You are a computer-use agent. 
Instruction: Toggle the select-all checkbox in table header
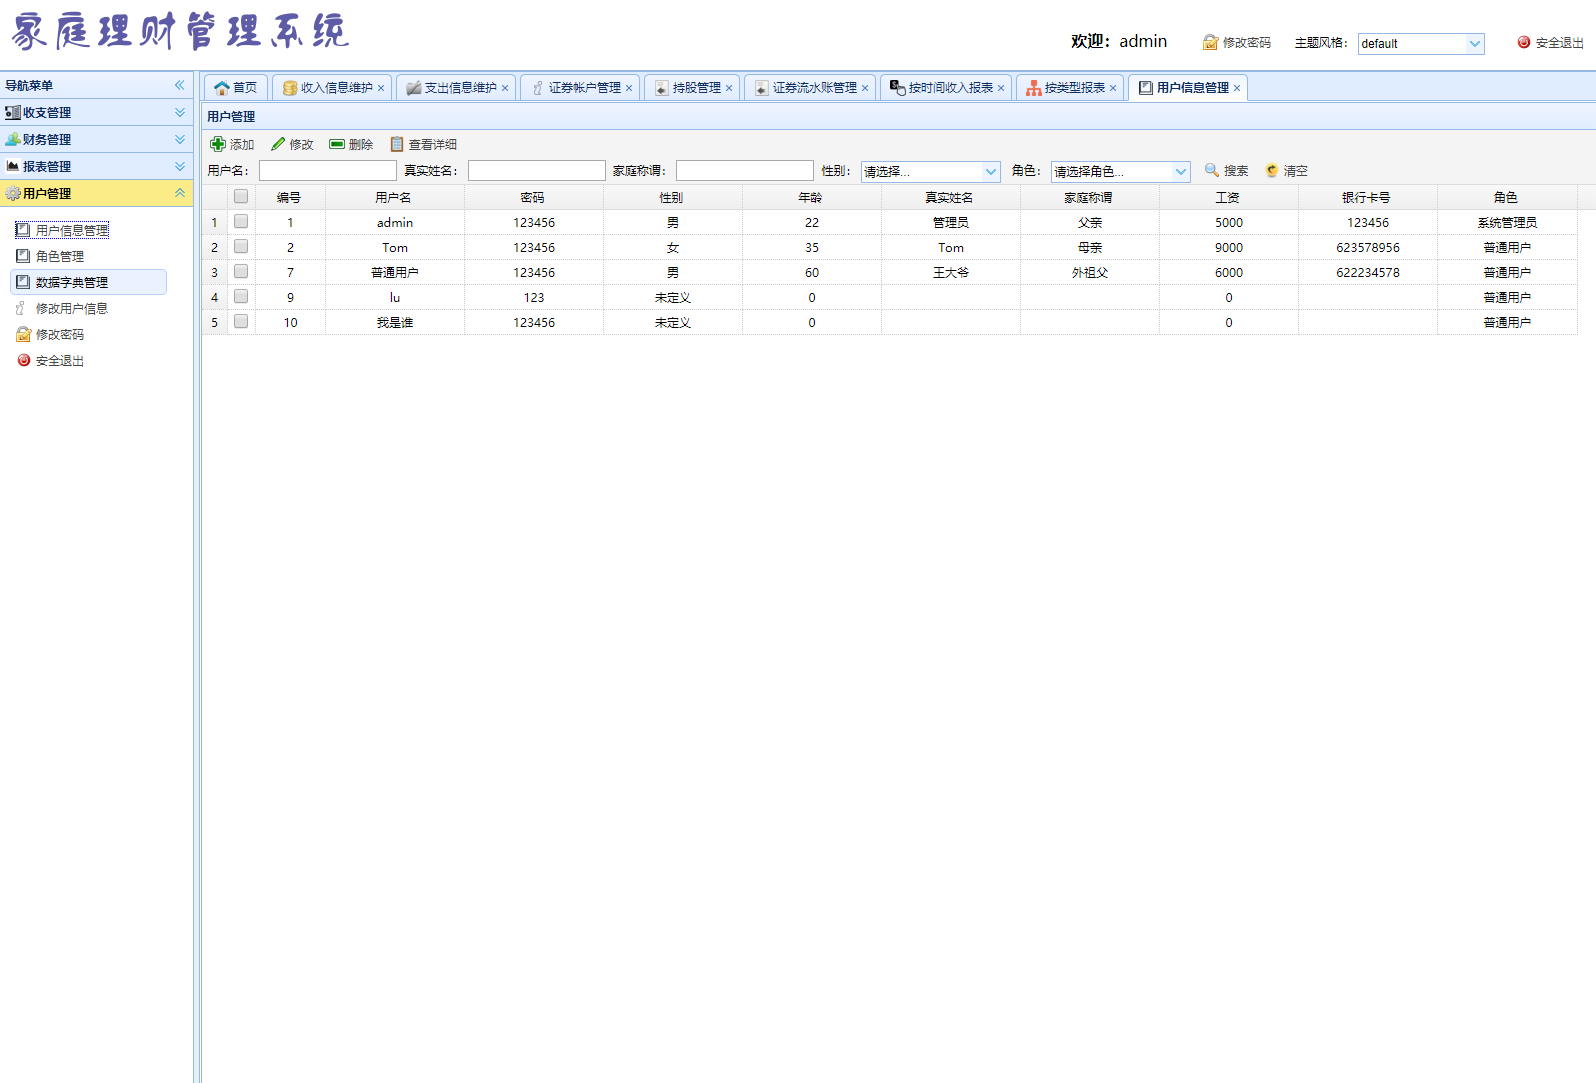point(241,196)
